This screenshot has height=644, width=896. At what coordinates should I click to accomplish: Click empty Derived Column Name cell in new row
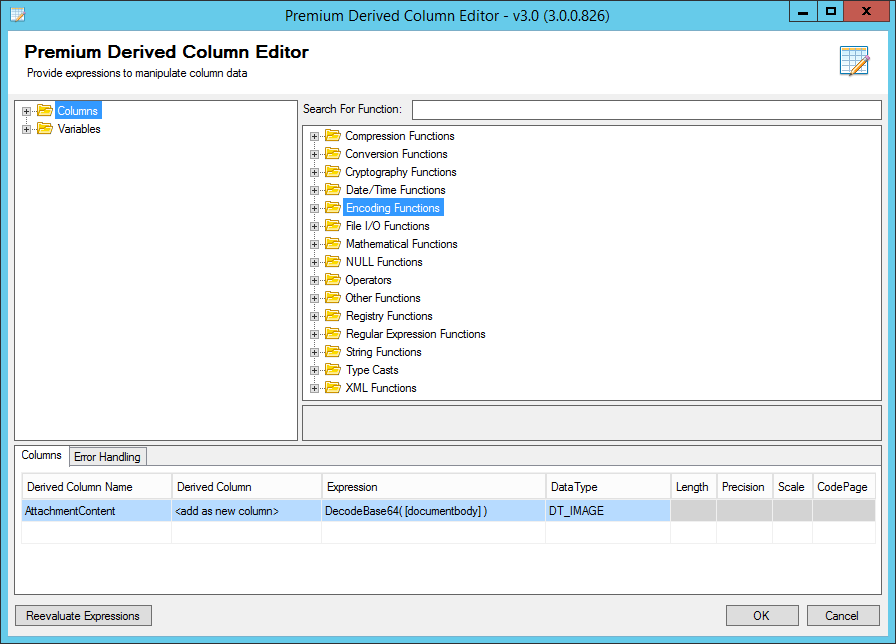[x=97, y=533]
